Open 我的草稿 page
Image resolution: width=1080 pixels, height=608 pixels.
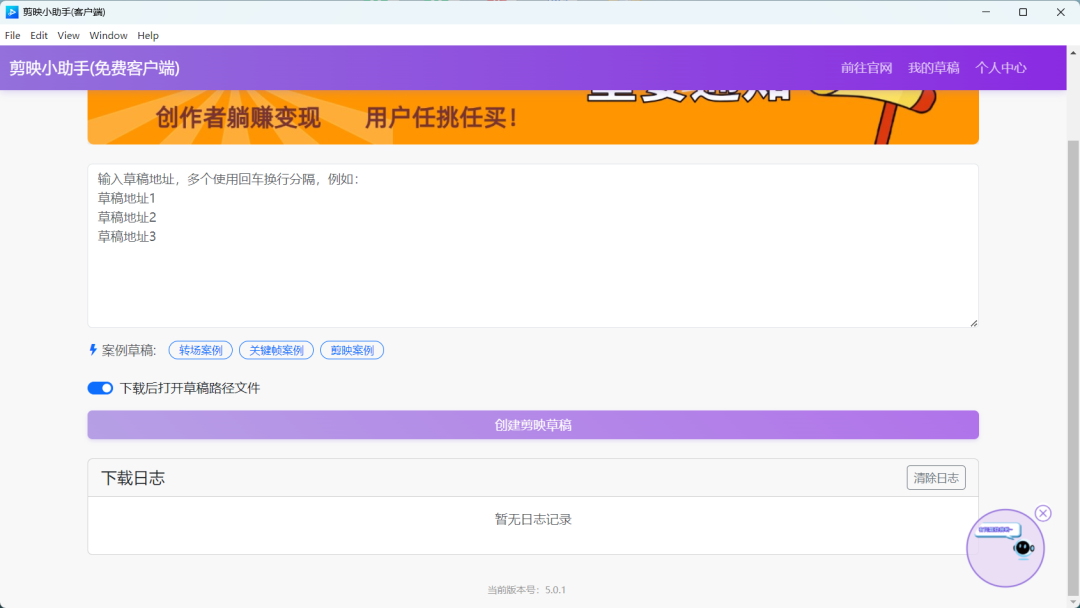[933, 67]
